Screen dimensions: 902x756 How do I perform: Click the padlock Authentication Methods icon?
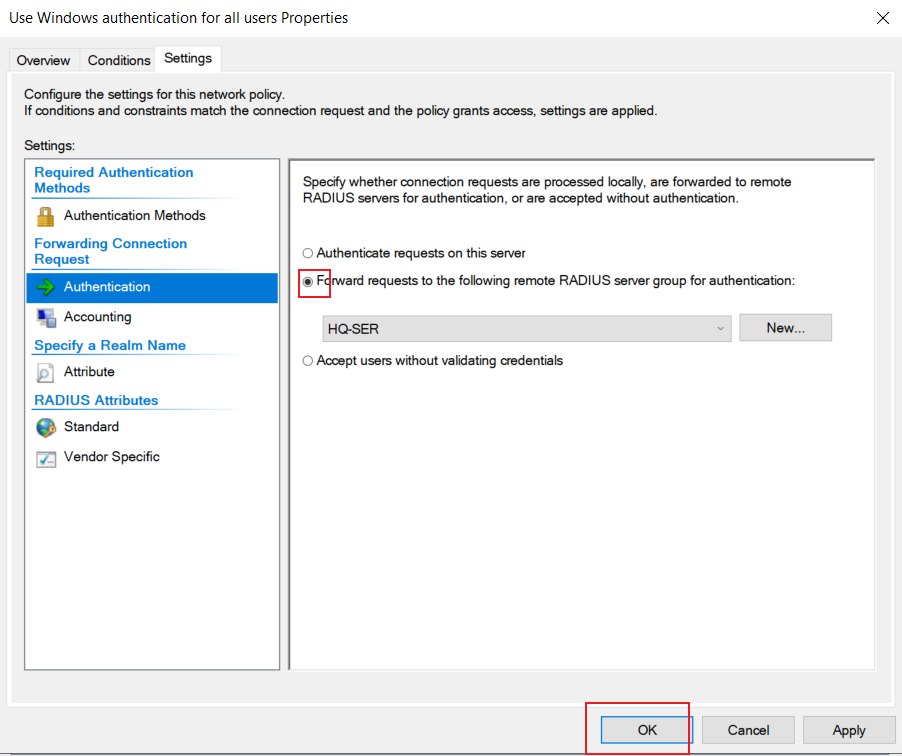45,216
